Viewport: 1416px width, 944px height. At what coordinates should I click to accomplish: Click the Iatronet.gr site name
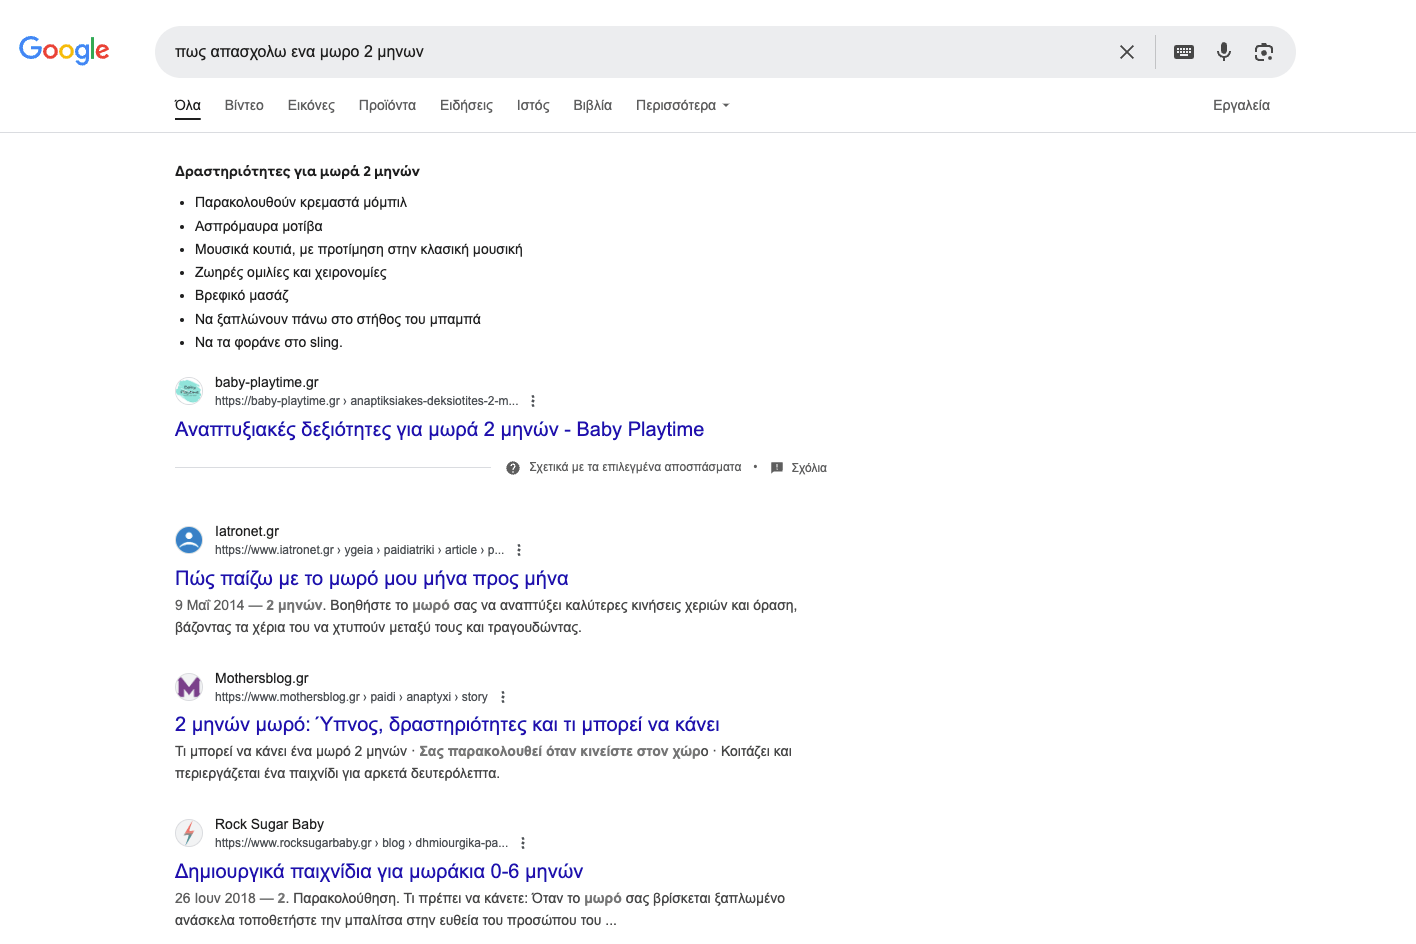pos(247,531)
